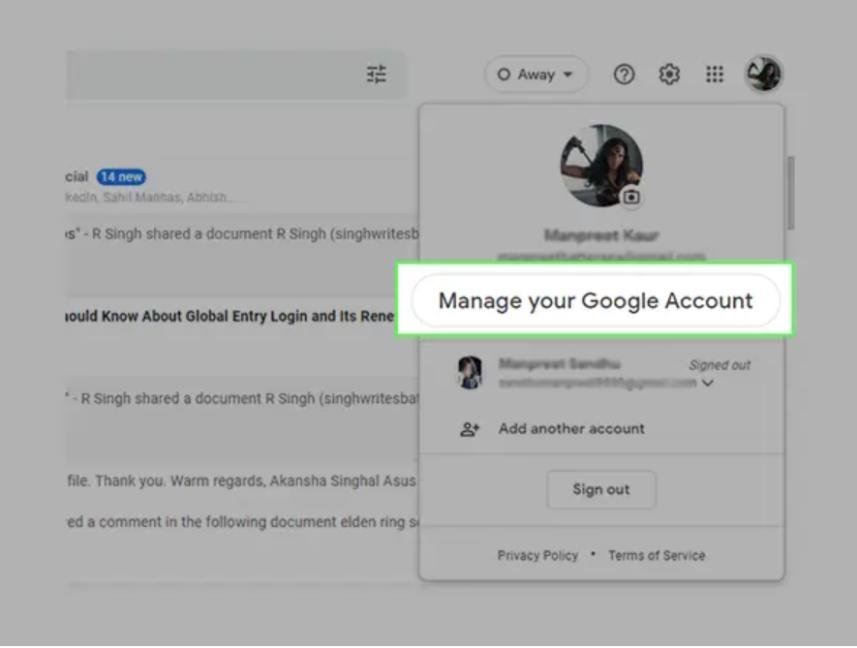Click the Add another account person icon
The width and height of the screenshot is (857, 648).
(469, 429)
